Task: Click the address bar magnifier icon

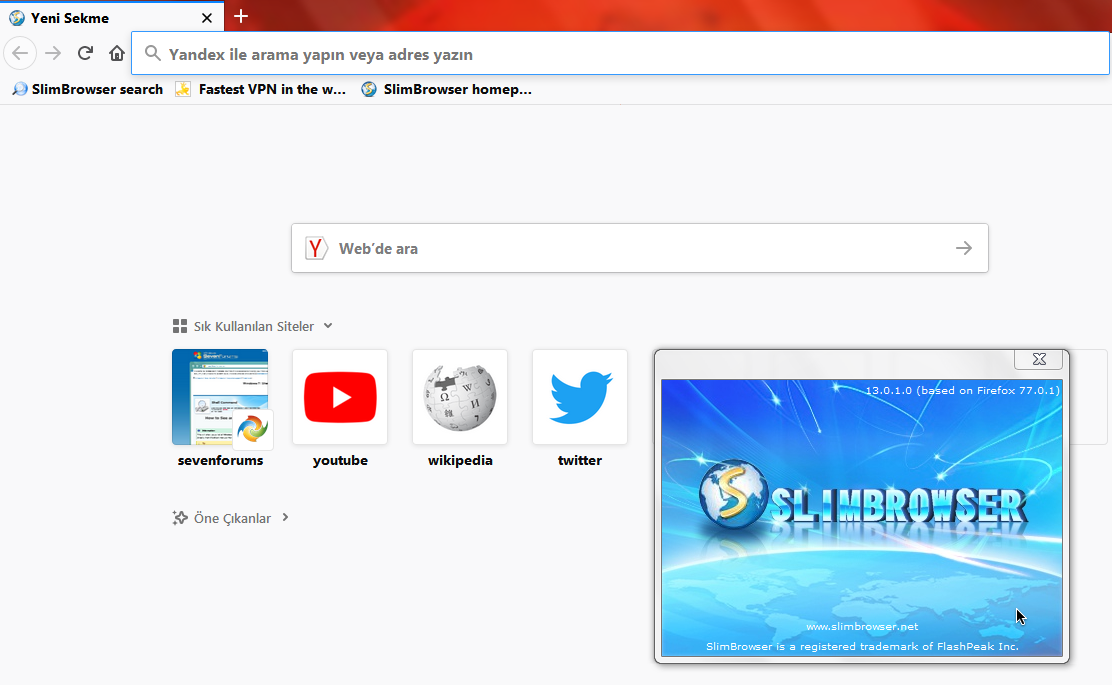Action: click(x=152, y=54)
